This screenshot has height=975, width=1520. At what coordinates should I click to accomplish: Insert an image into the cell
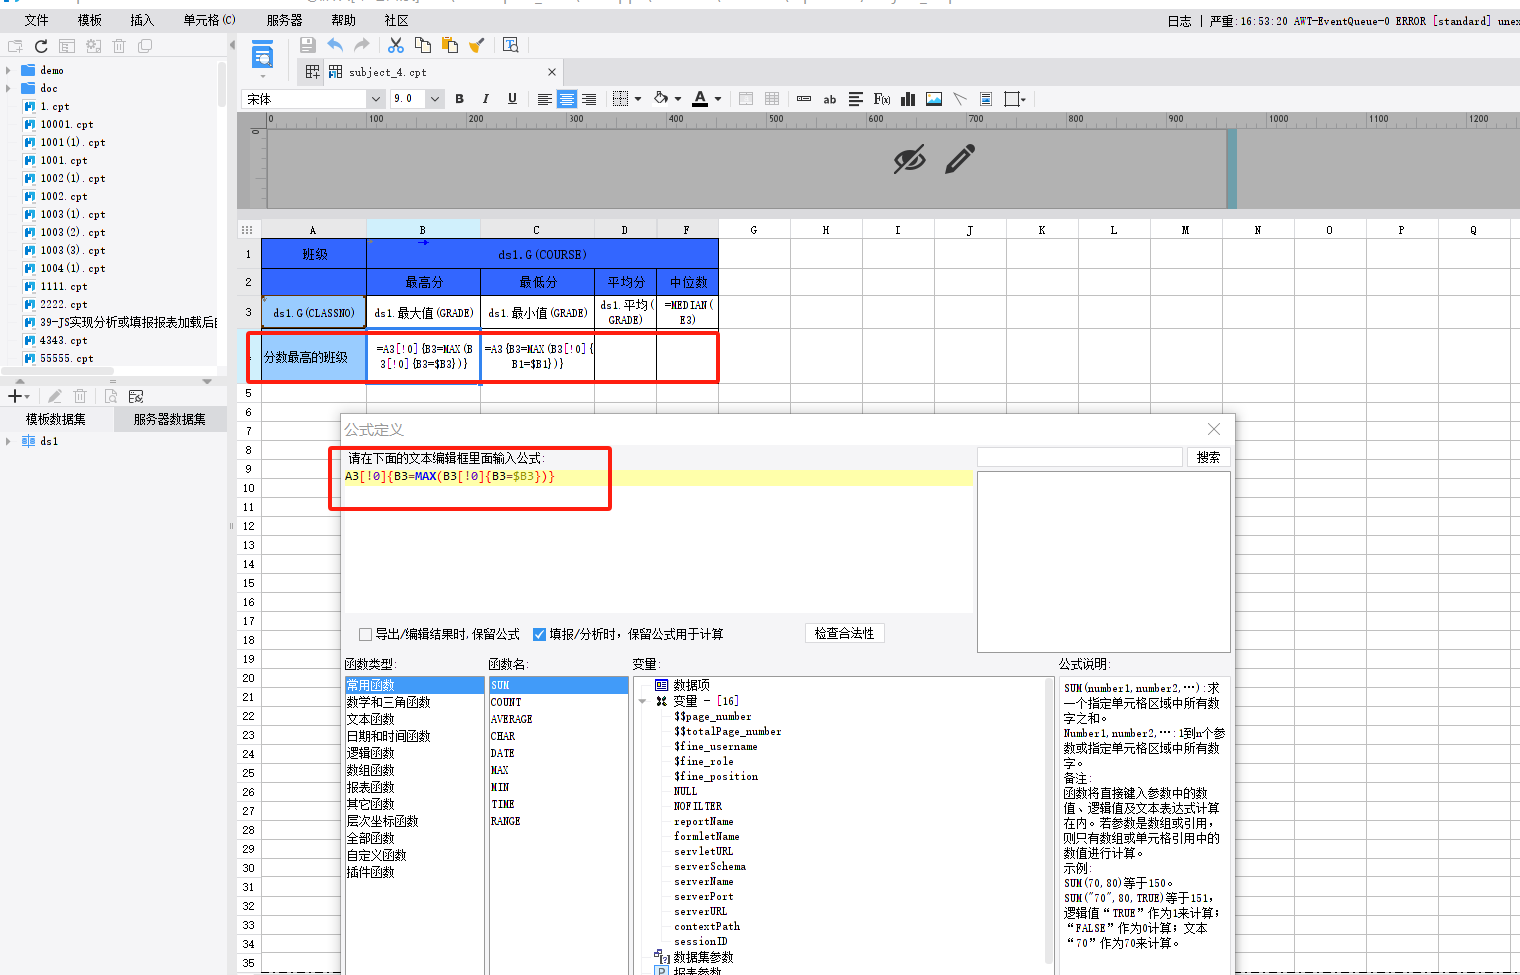934,99
